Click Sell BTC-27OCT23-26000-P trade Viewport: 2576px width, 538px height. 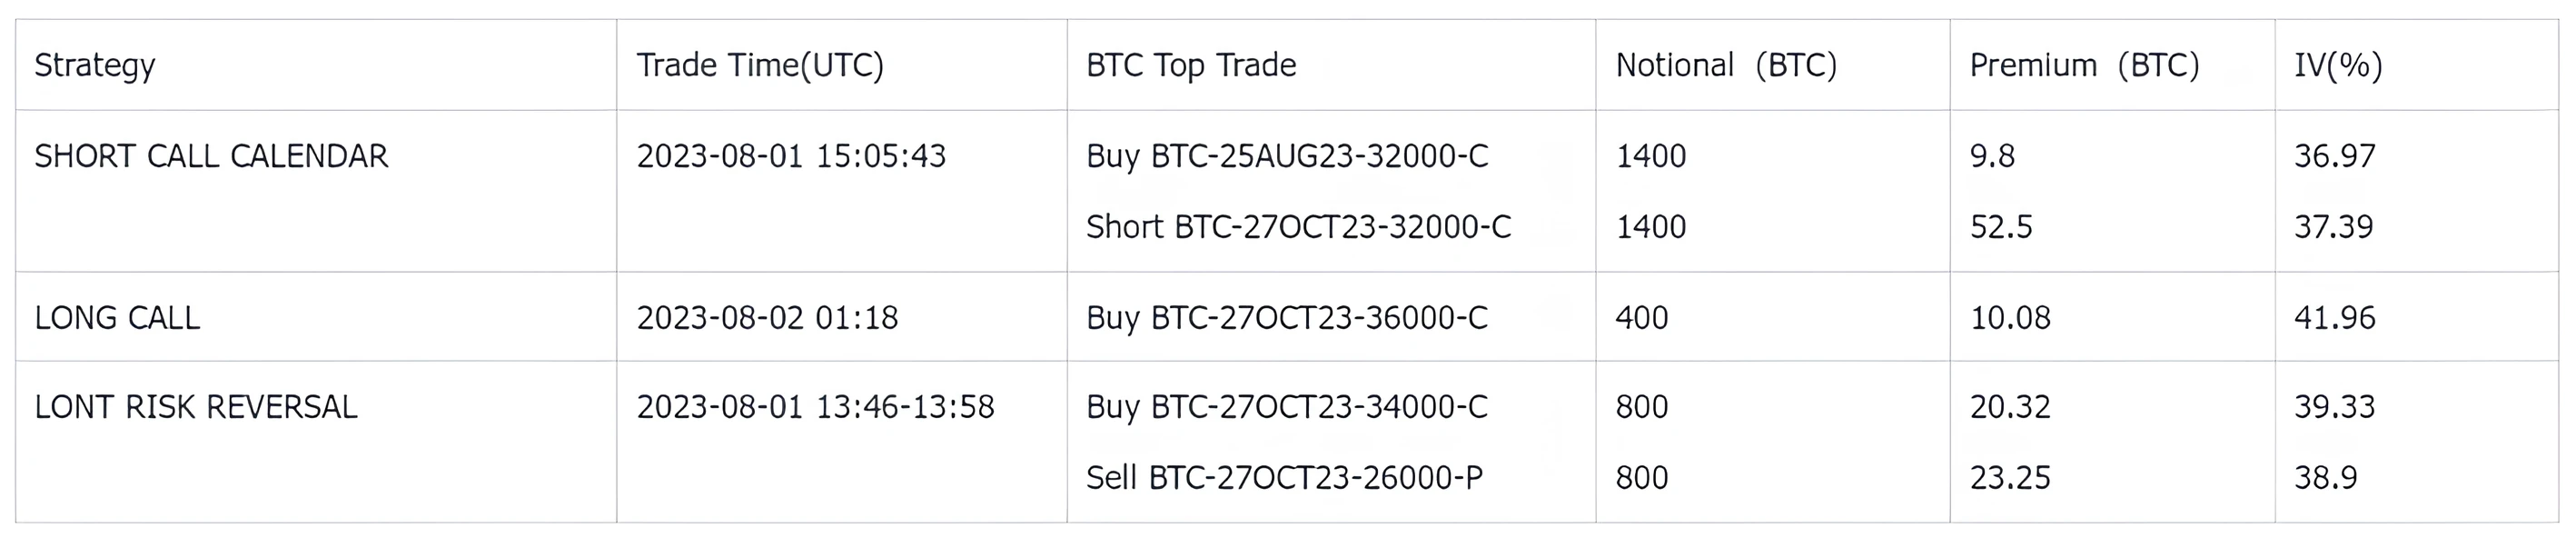pyautogui.click(x=1284, y=478)
